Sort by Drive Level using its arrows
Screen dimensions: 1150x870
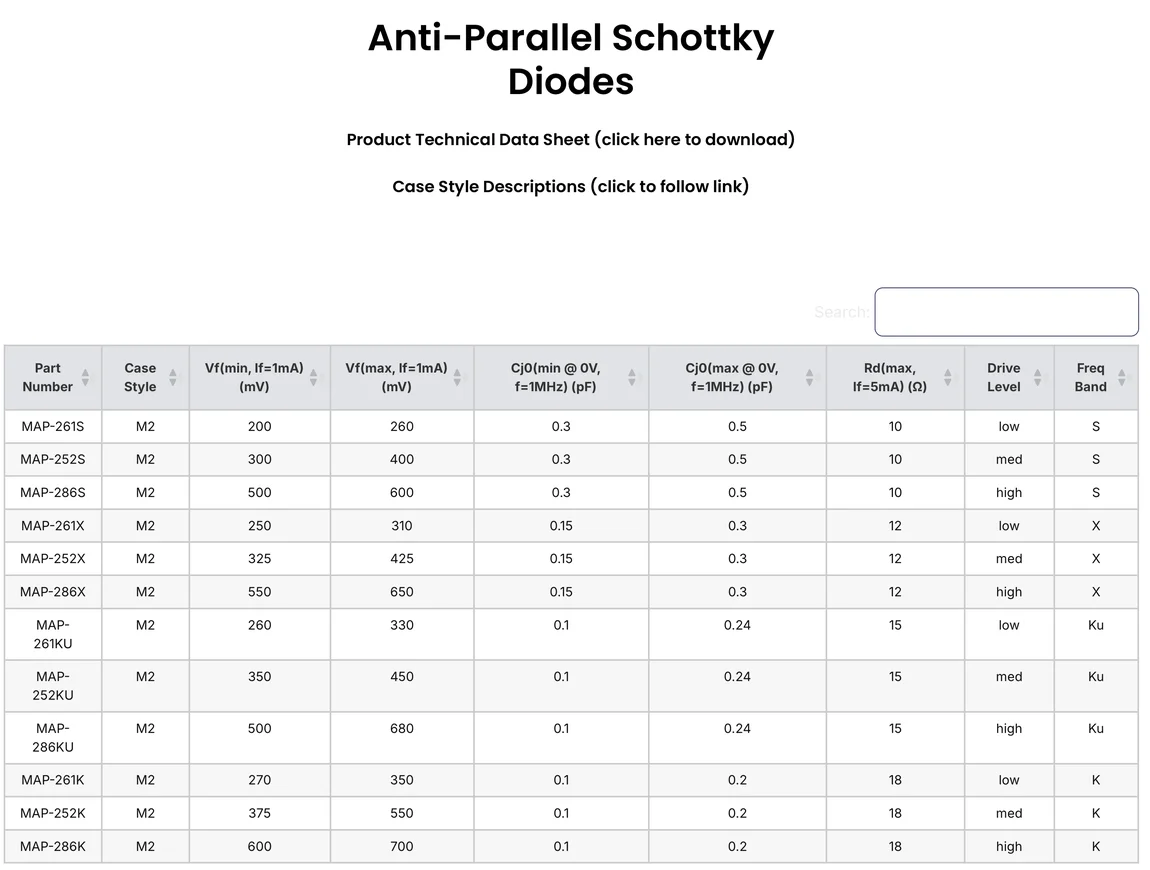1037,377
